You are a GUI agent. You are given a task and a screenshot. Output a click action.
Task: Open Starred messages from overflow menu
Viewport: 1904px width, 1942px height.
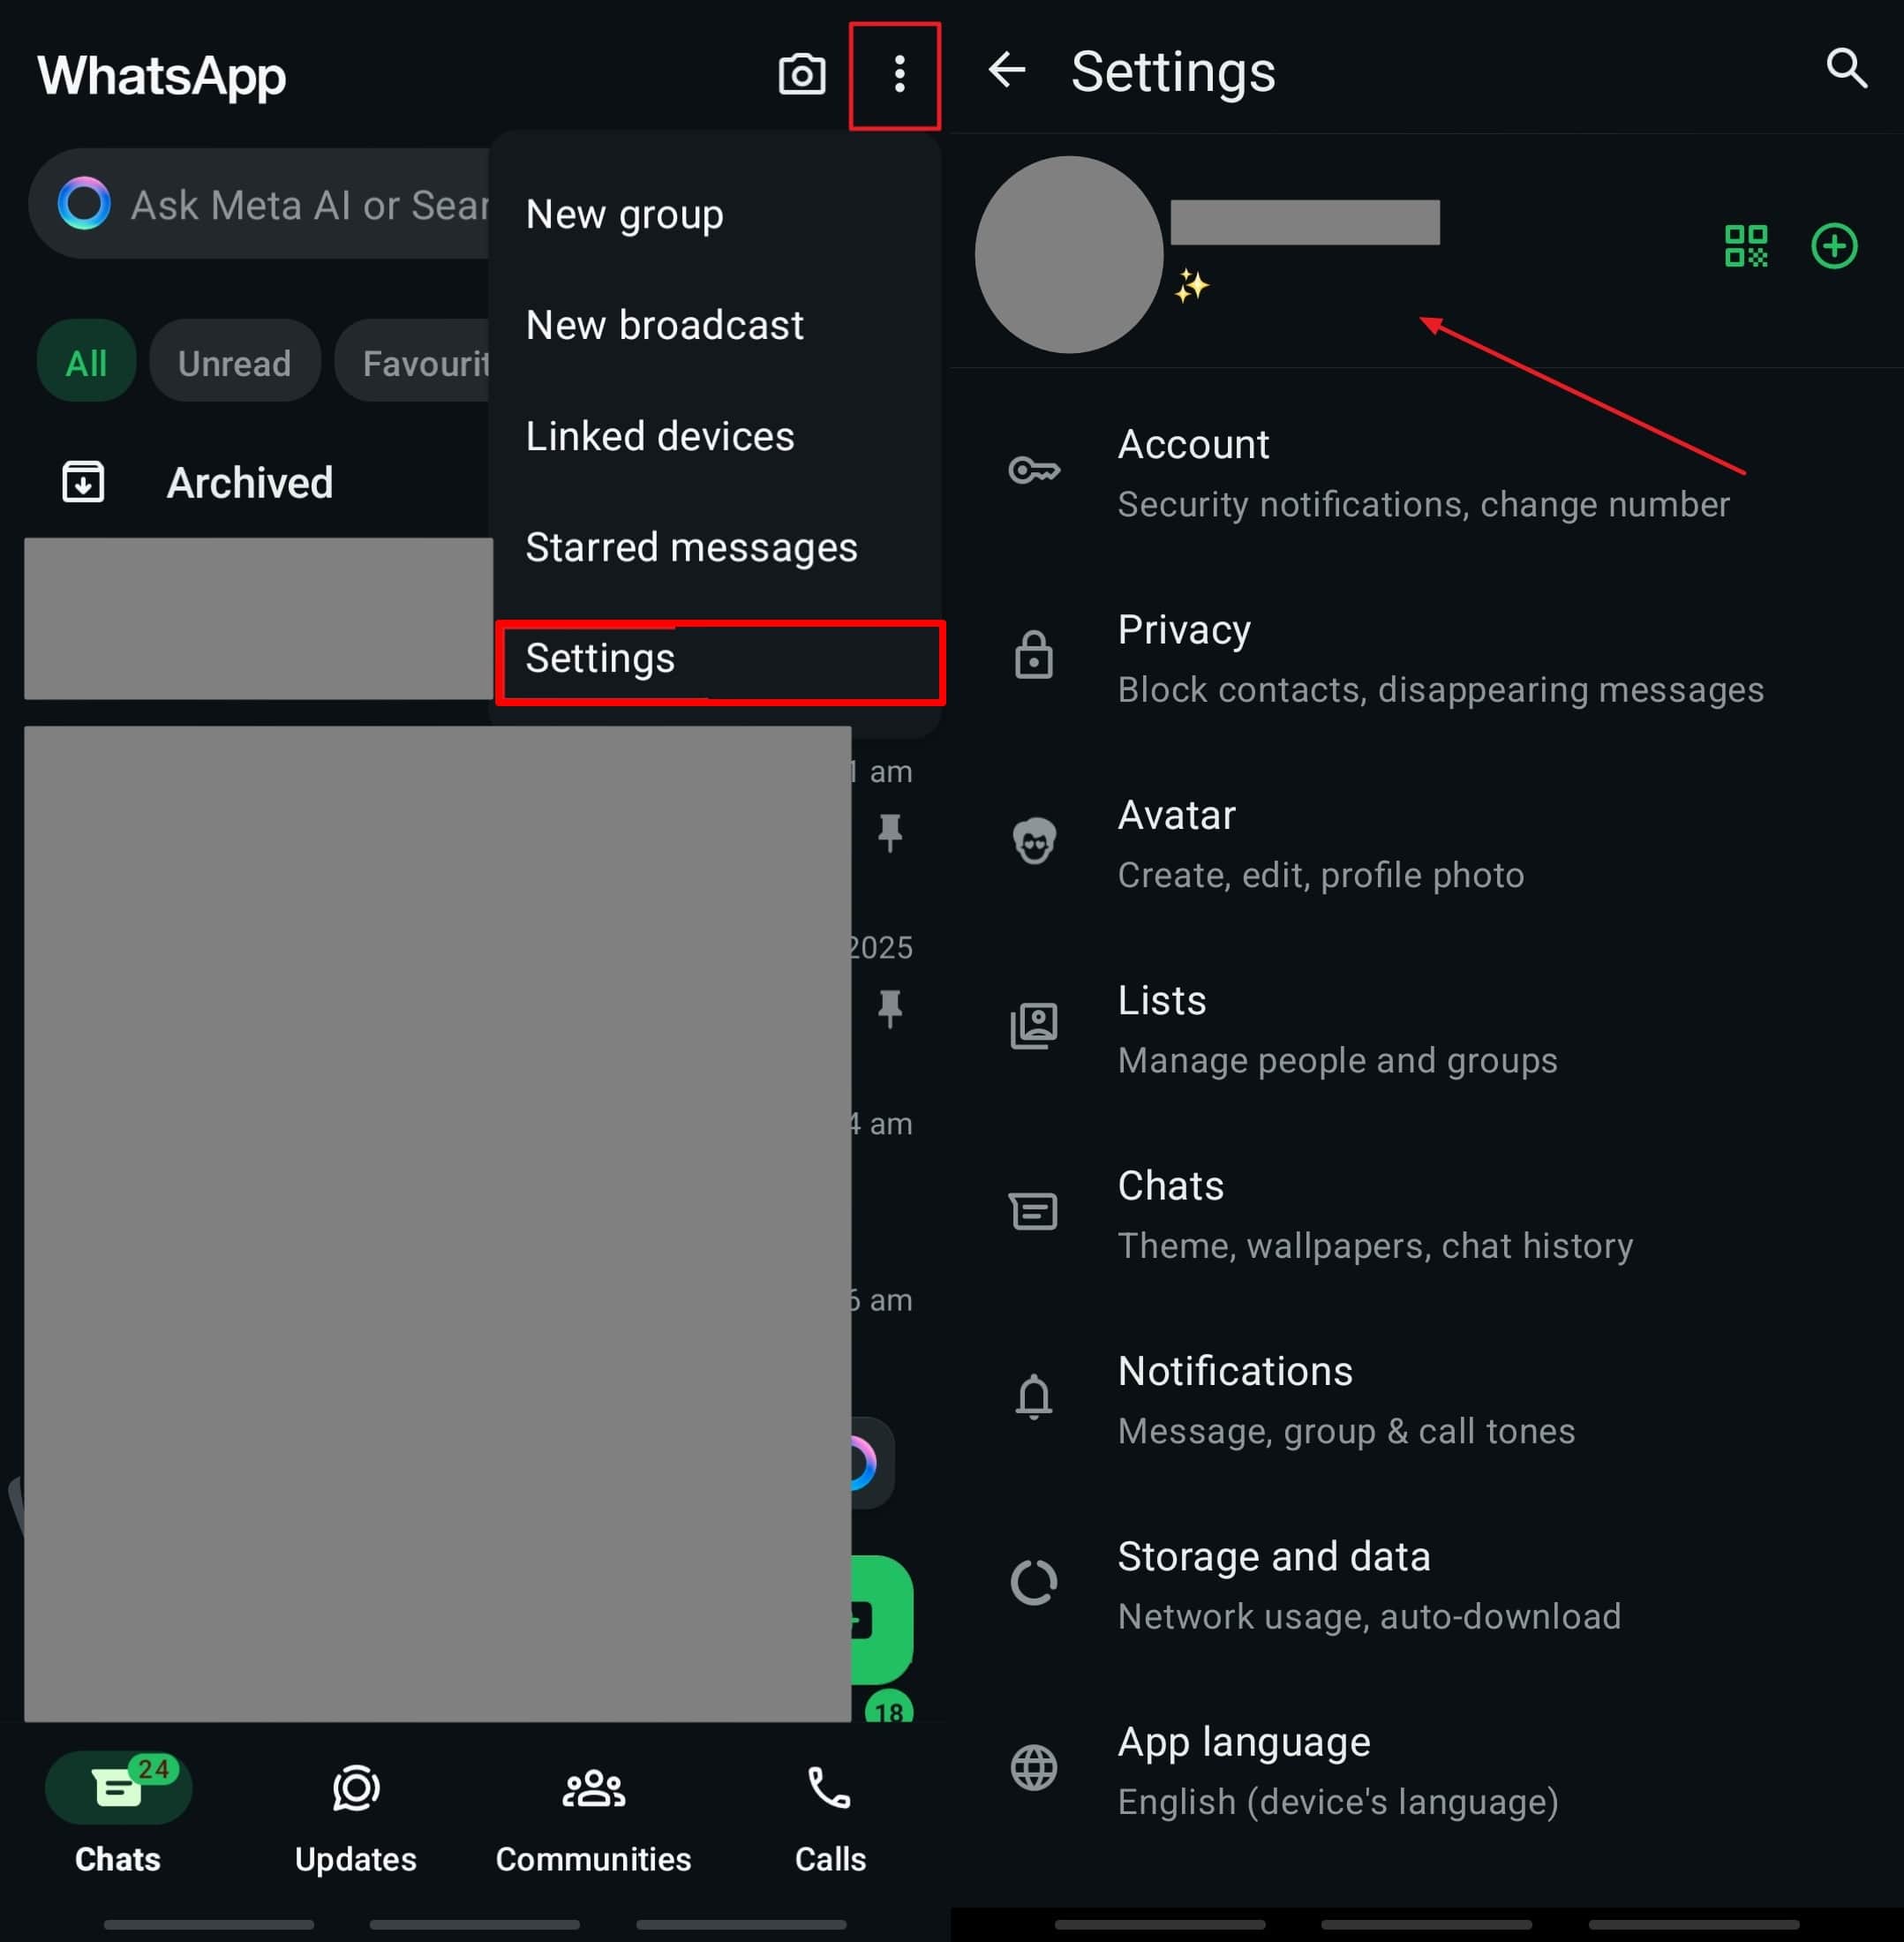(x=717, y=547)
